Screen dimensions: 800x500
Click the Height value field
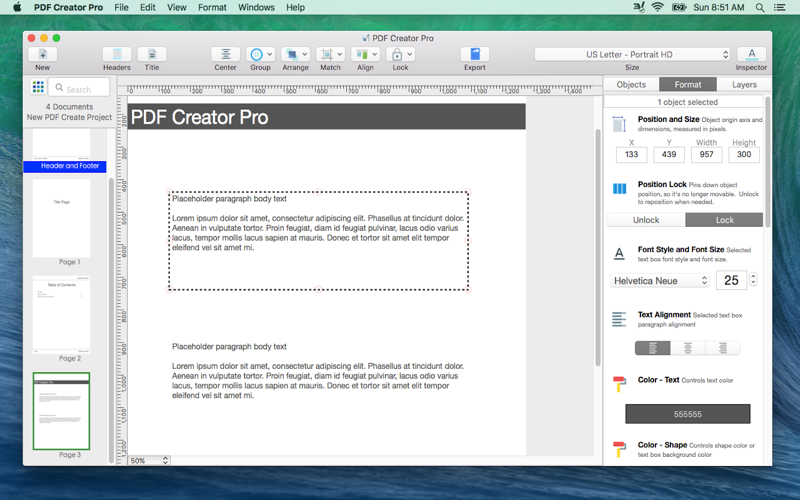point(744,155)
